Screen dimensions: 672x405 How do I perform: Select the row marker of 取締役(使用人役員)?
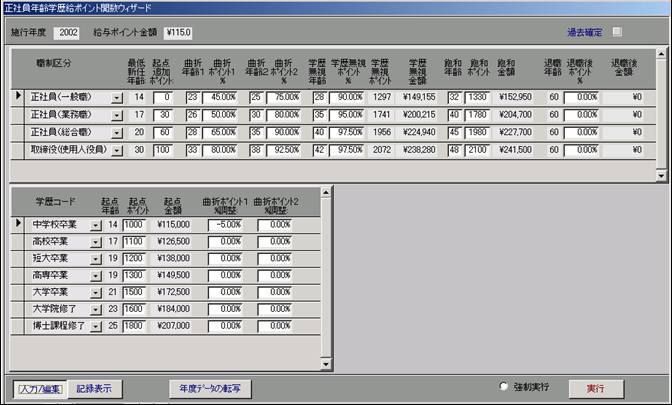click(x=18, y=150)
